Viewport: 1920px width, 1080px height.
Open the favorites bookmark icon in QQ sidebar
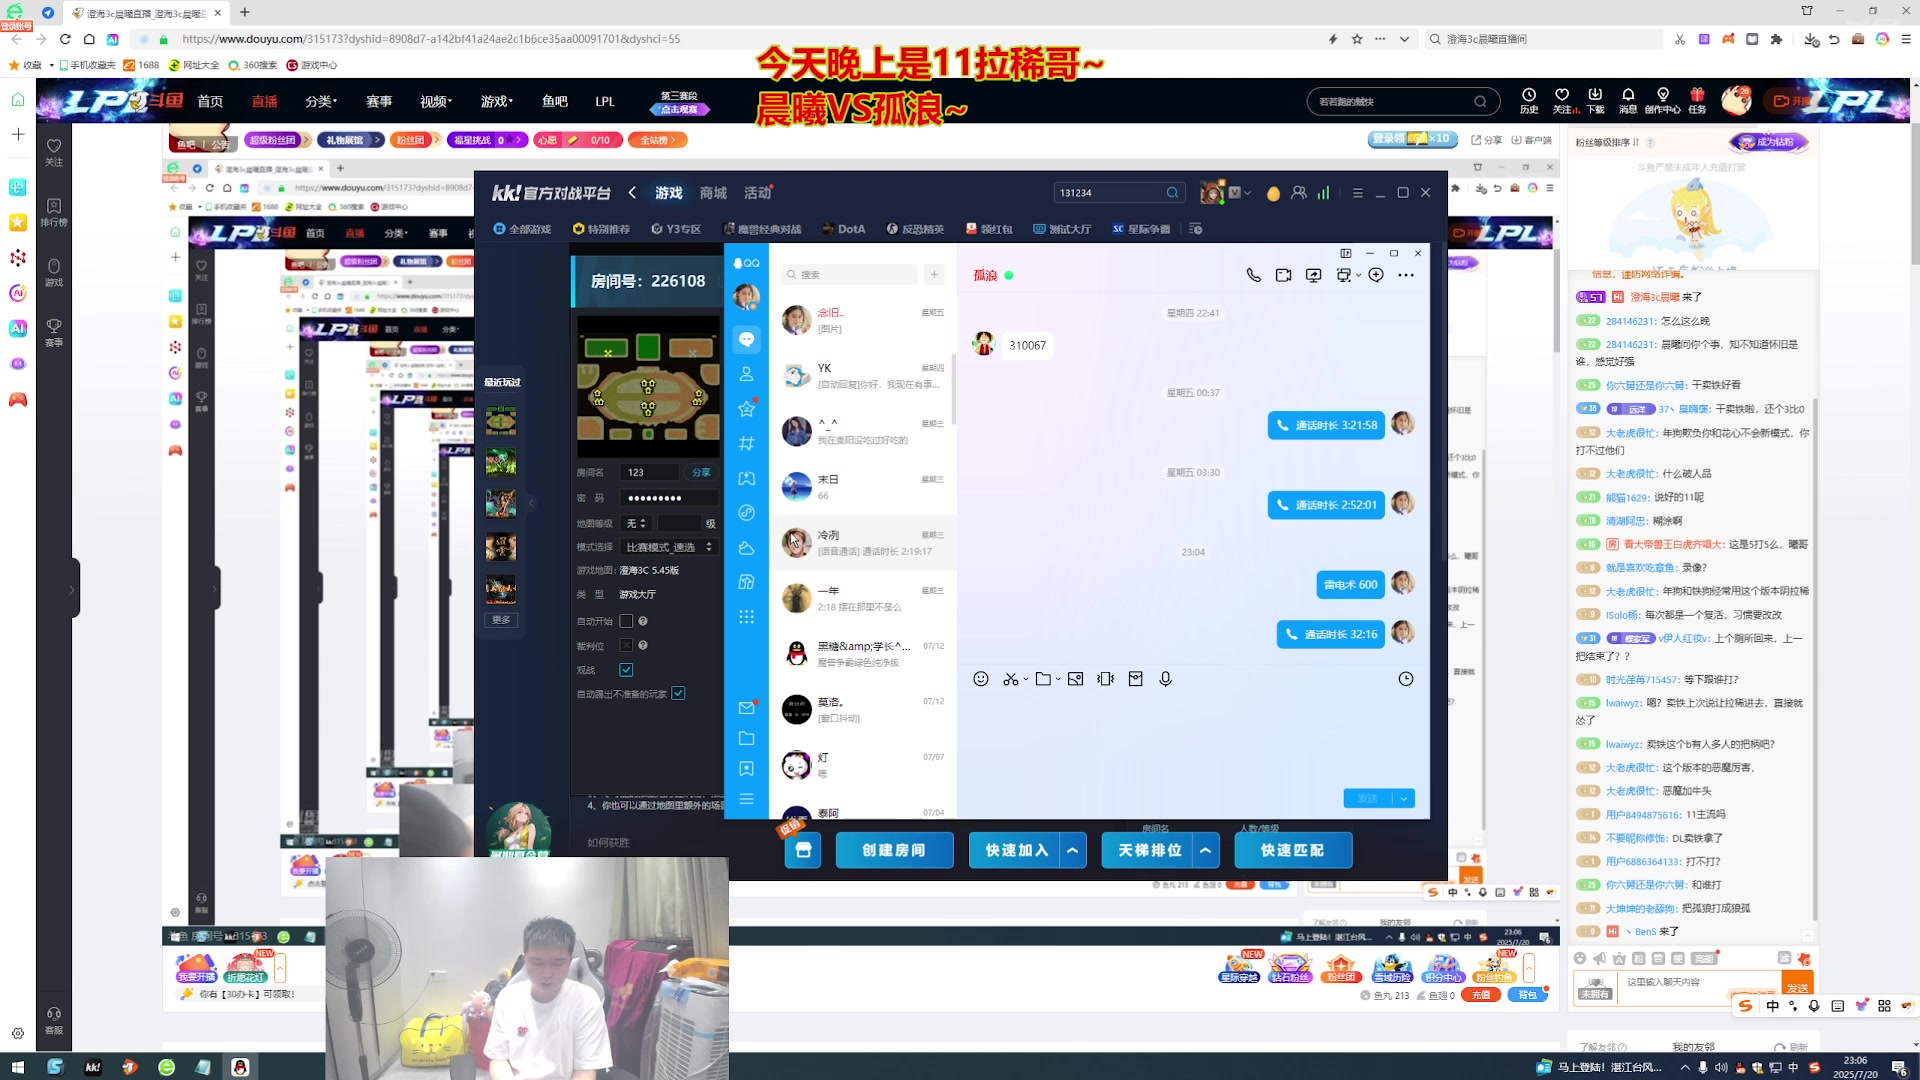click(746, 769)
